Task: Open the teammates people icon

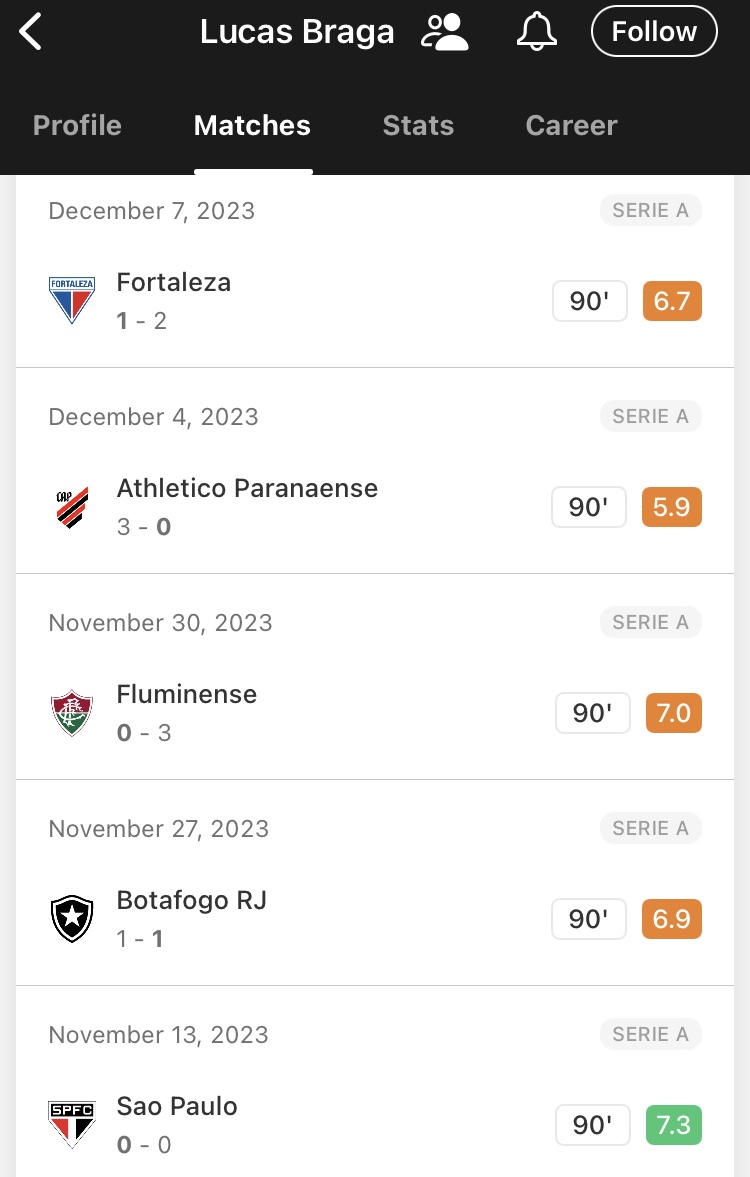Action: coord(444,32)
